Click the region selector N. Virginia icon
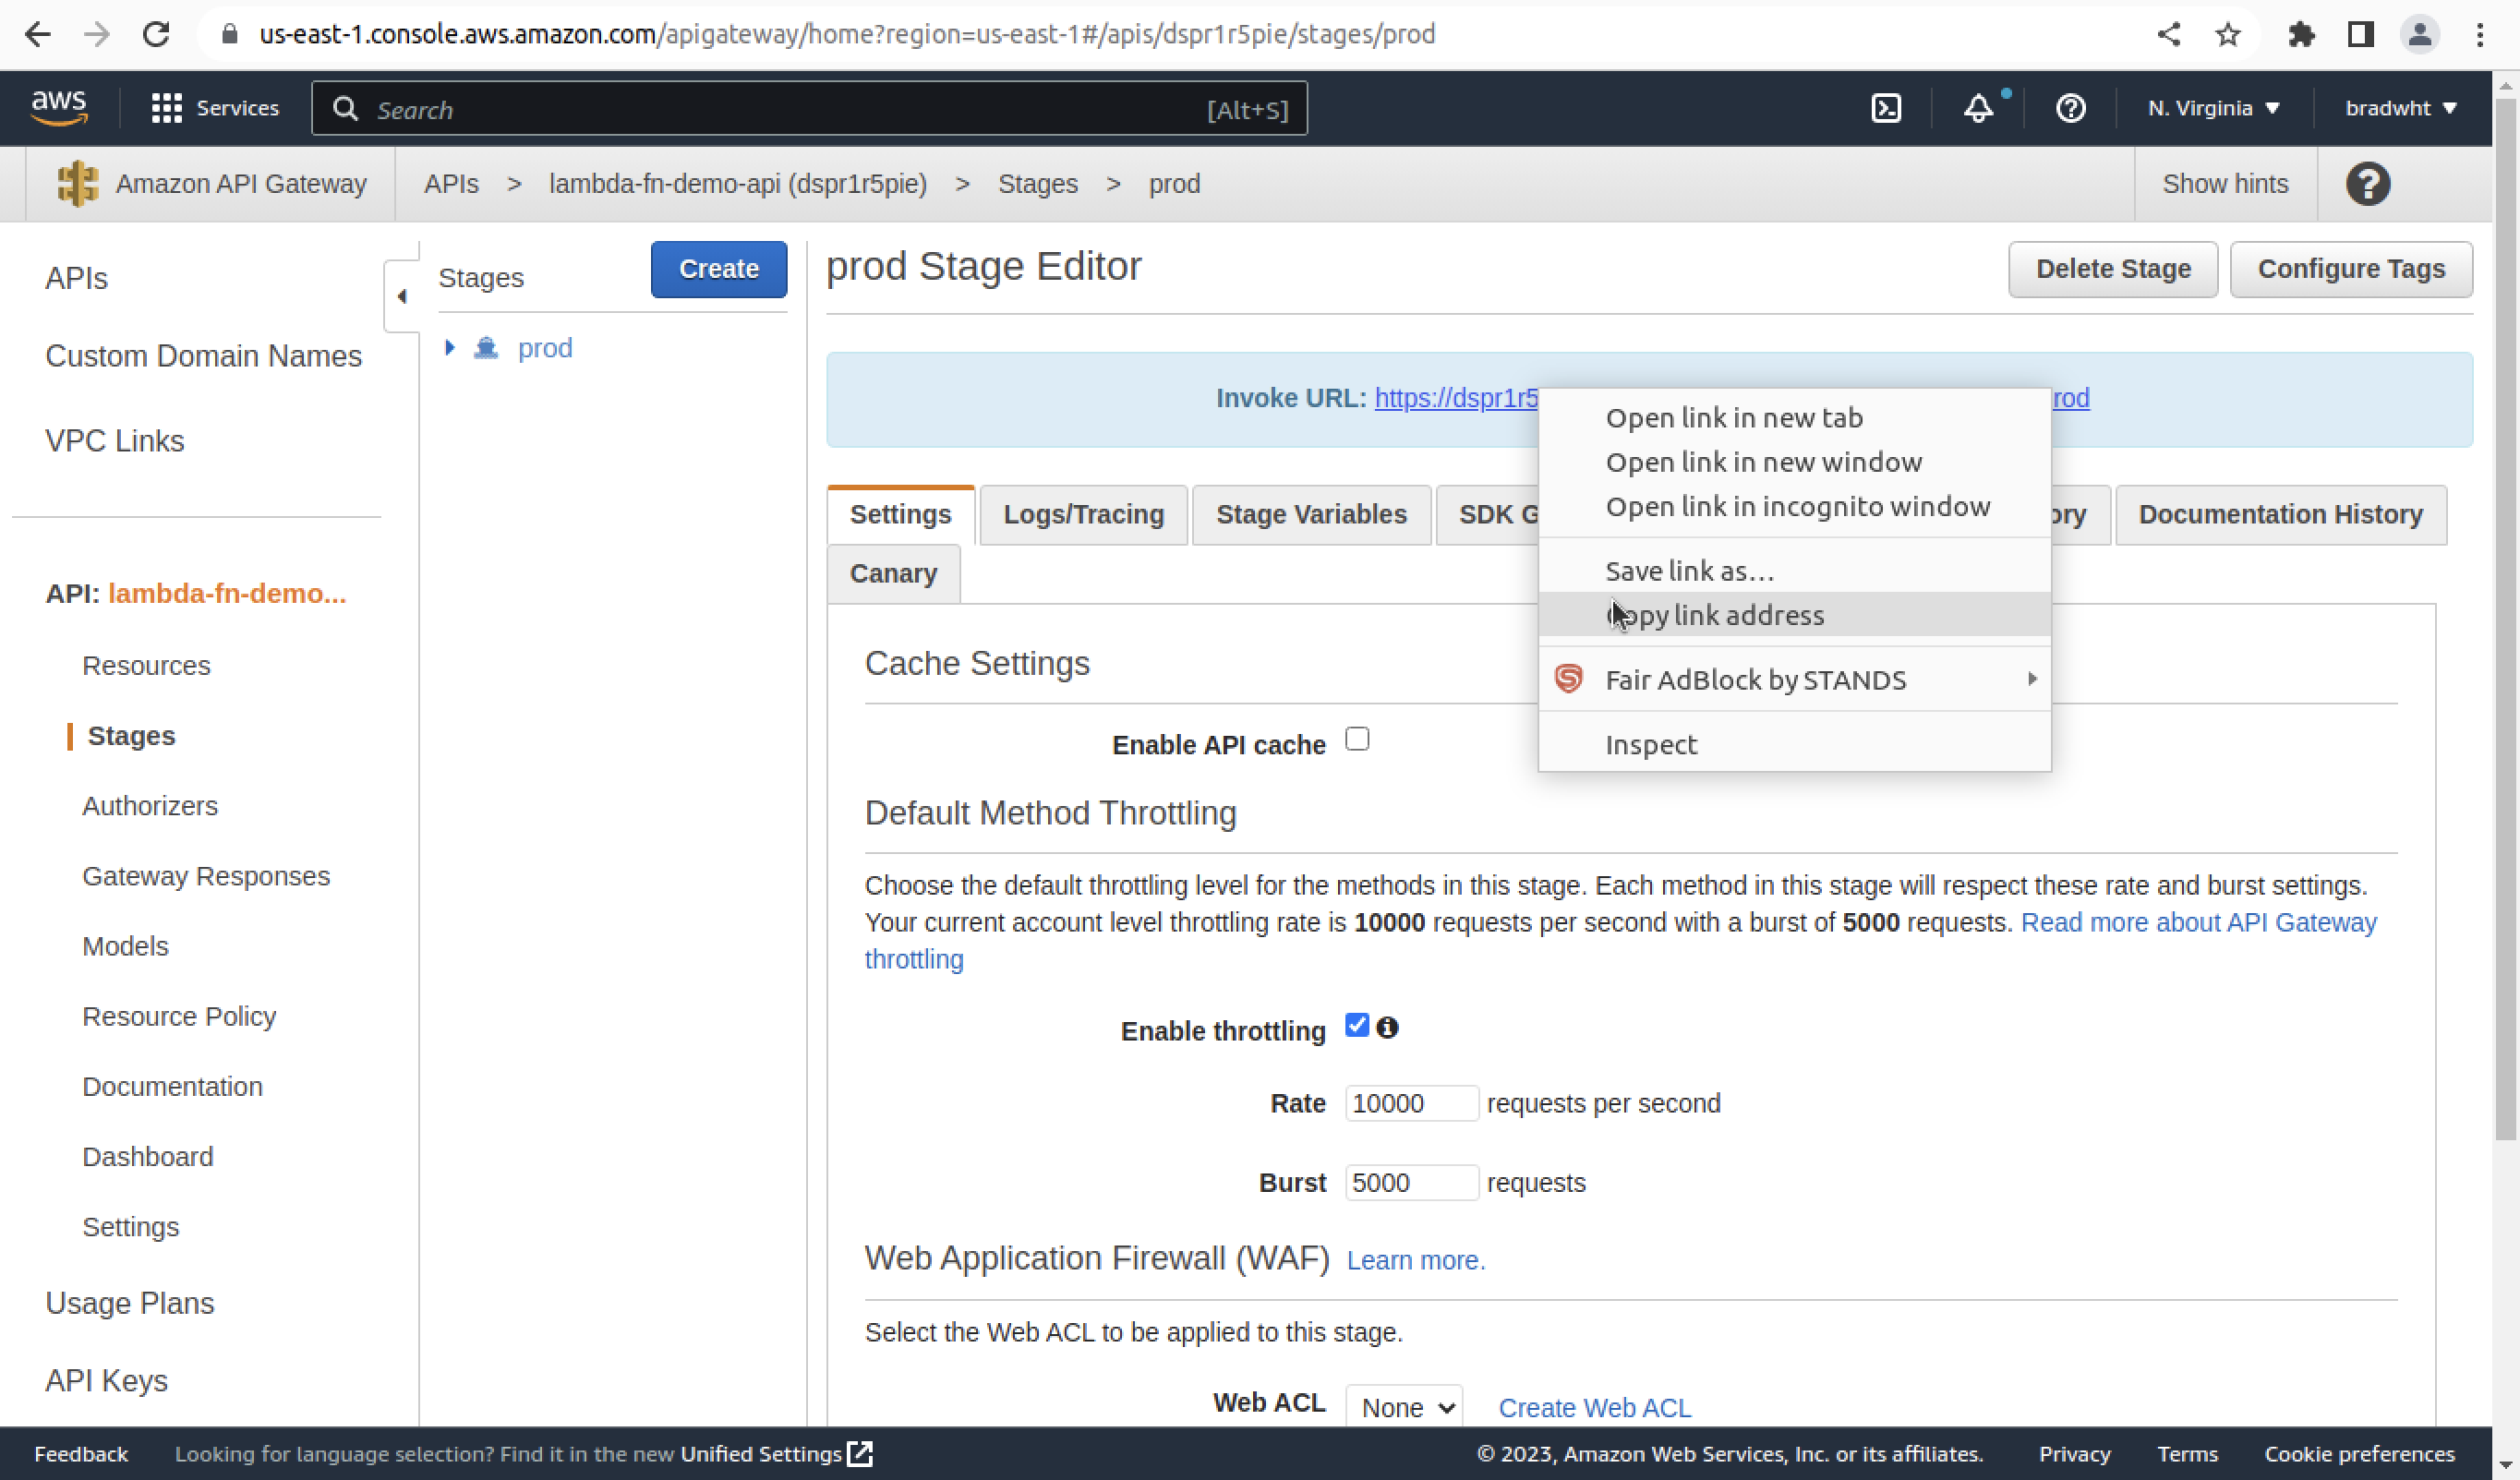Screen dimensions: 2520x1480 [x=2208, y=107]
